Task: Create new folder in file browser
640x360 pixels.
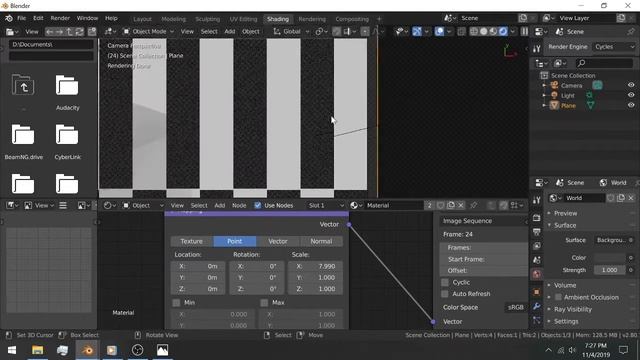Action: [x=92, y=31]
